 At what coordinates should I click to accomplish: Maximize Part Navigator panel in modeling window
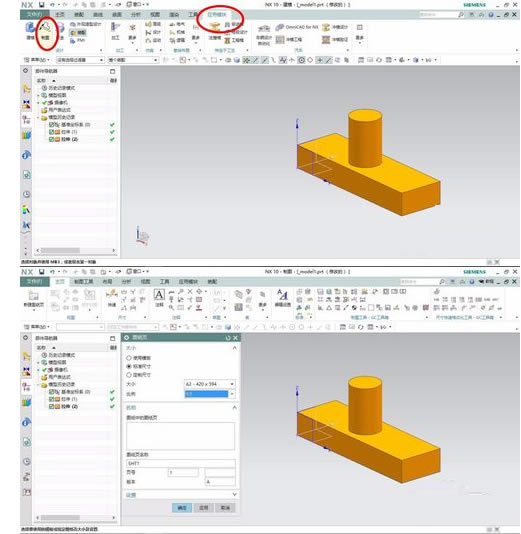pyautogui.click(x=113, y=71)
